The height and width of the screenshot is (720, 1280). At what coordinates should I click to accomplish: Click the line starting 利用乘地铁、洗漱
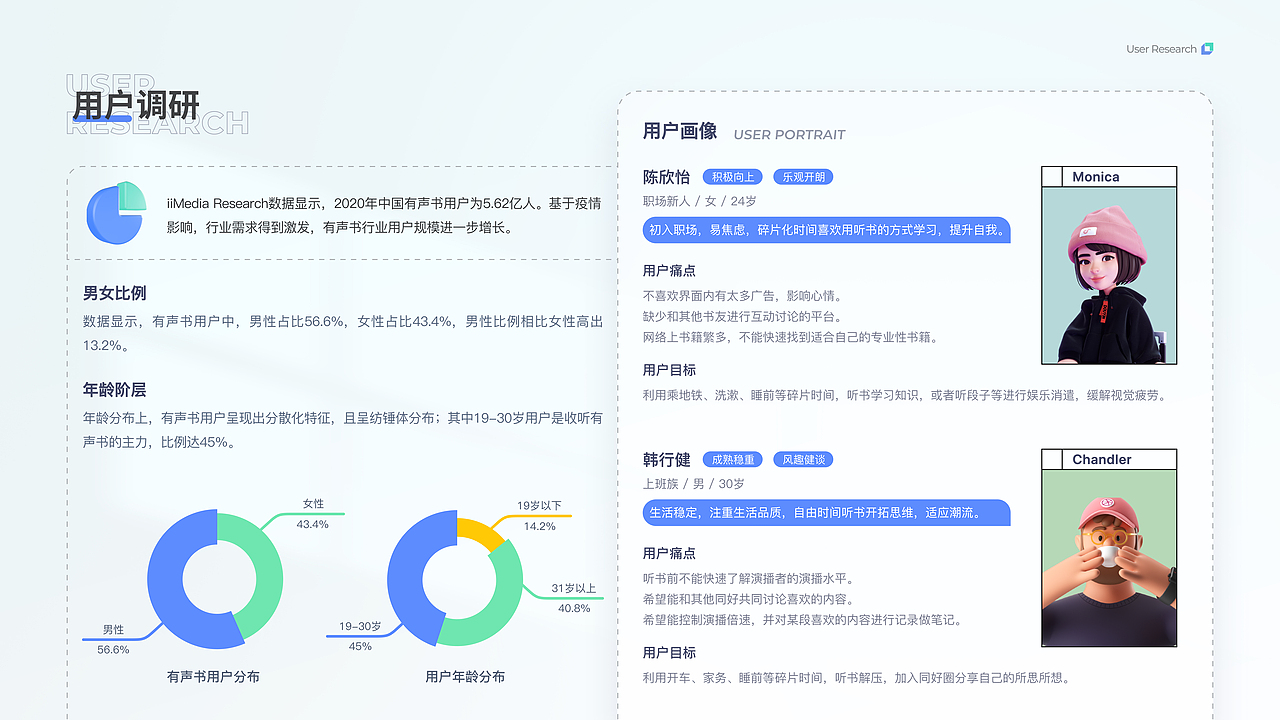(x=906, y=396)
